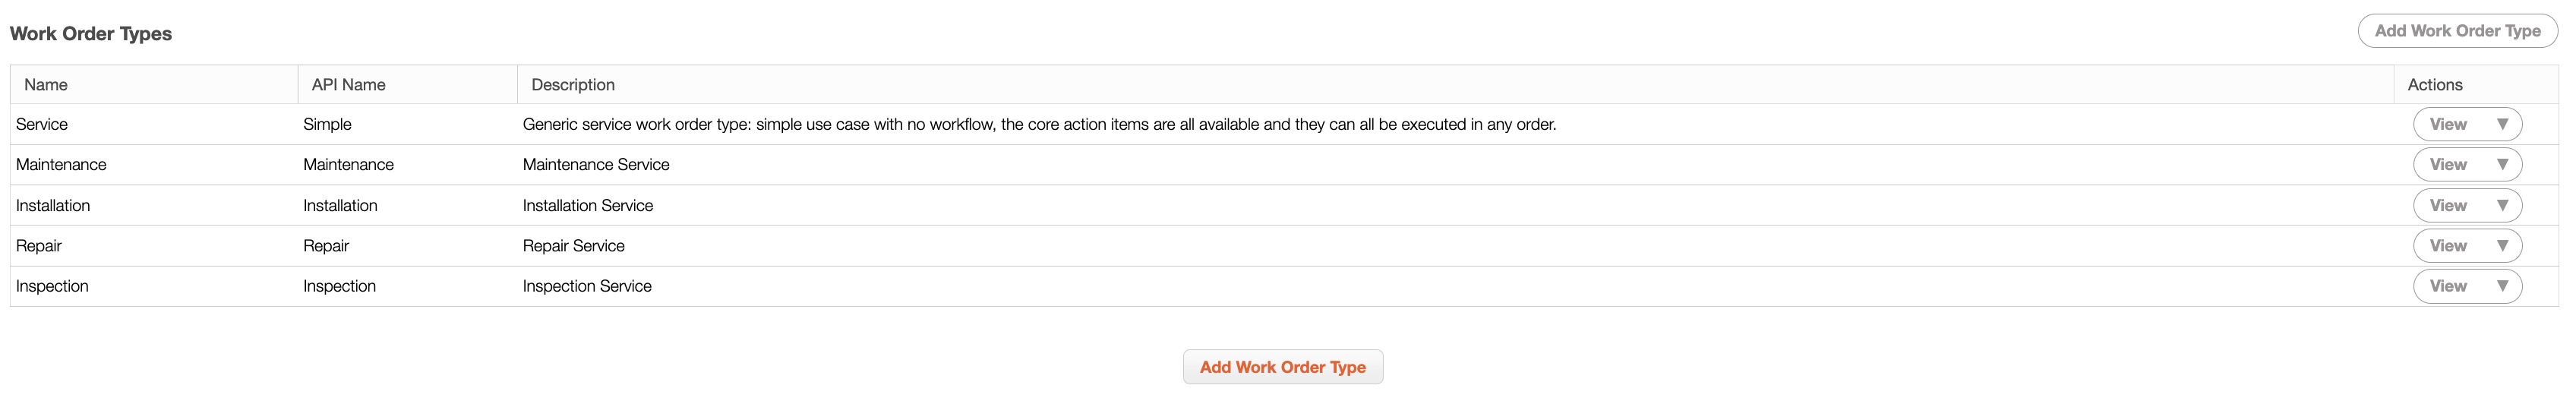Click the Name column header
The height and width of the screenshot is (404, 2576).
click(x=46, y=85)
